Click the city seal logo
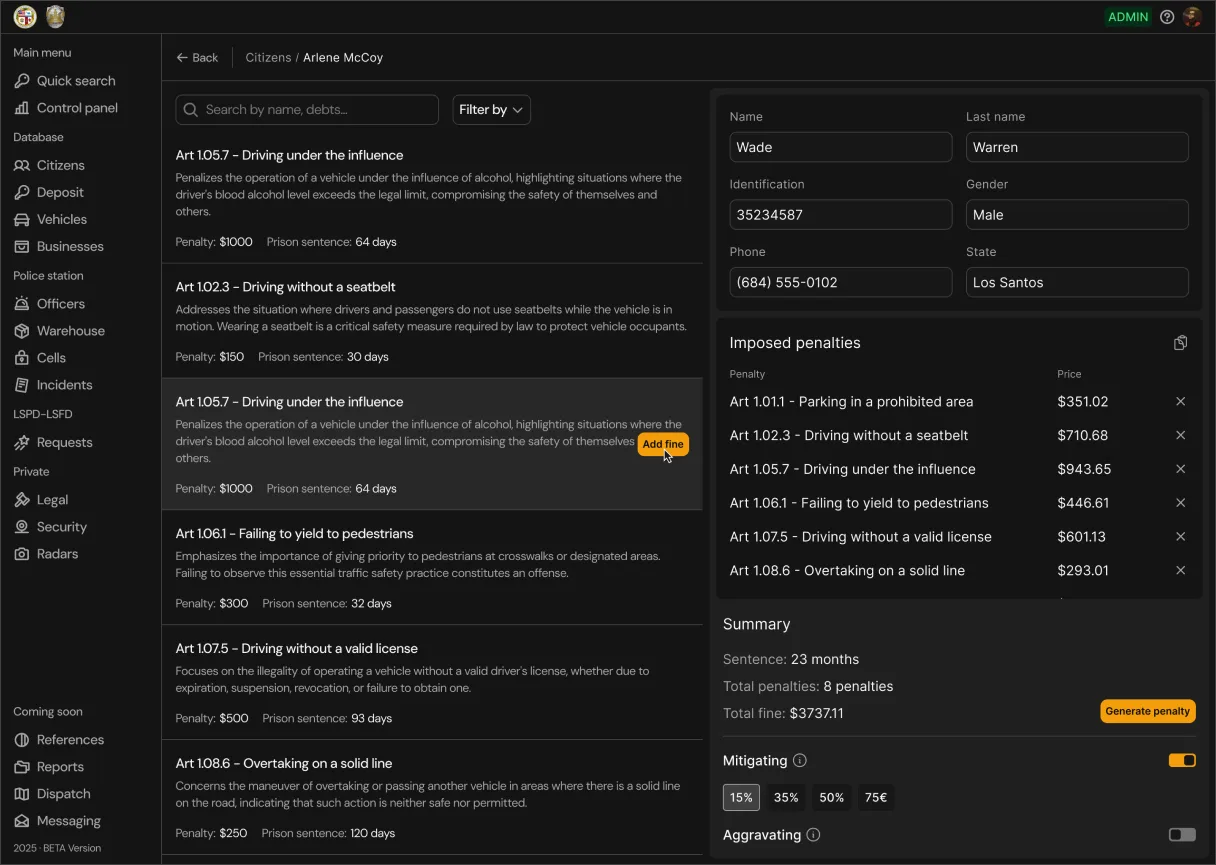The height and width of the screenshot is (865, 1216). tap(25, 17)
